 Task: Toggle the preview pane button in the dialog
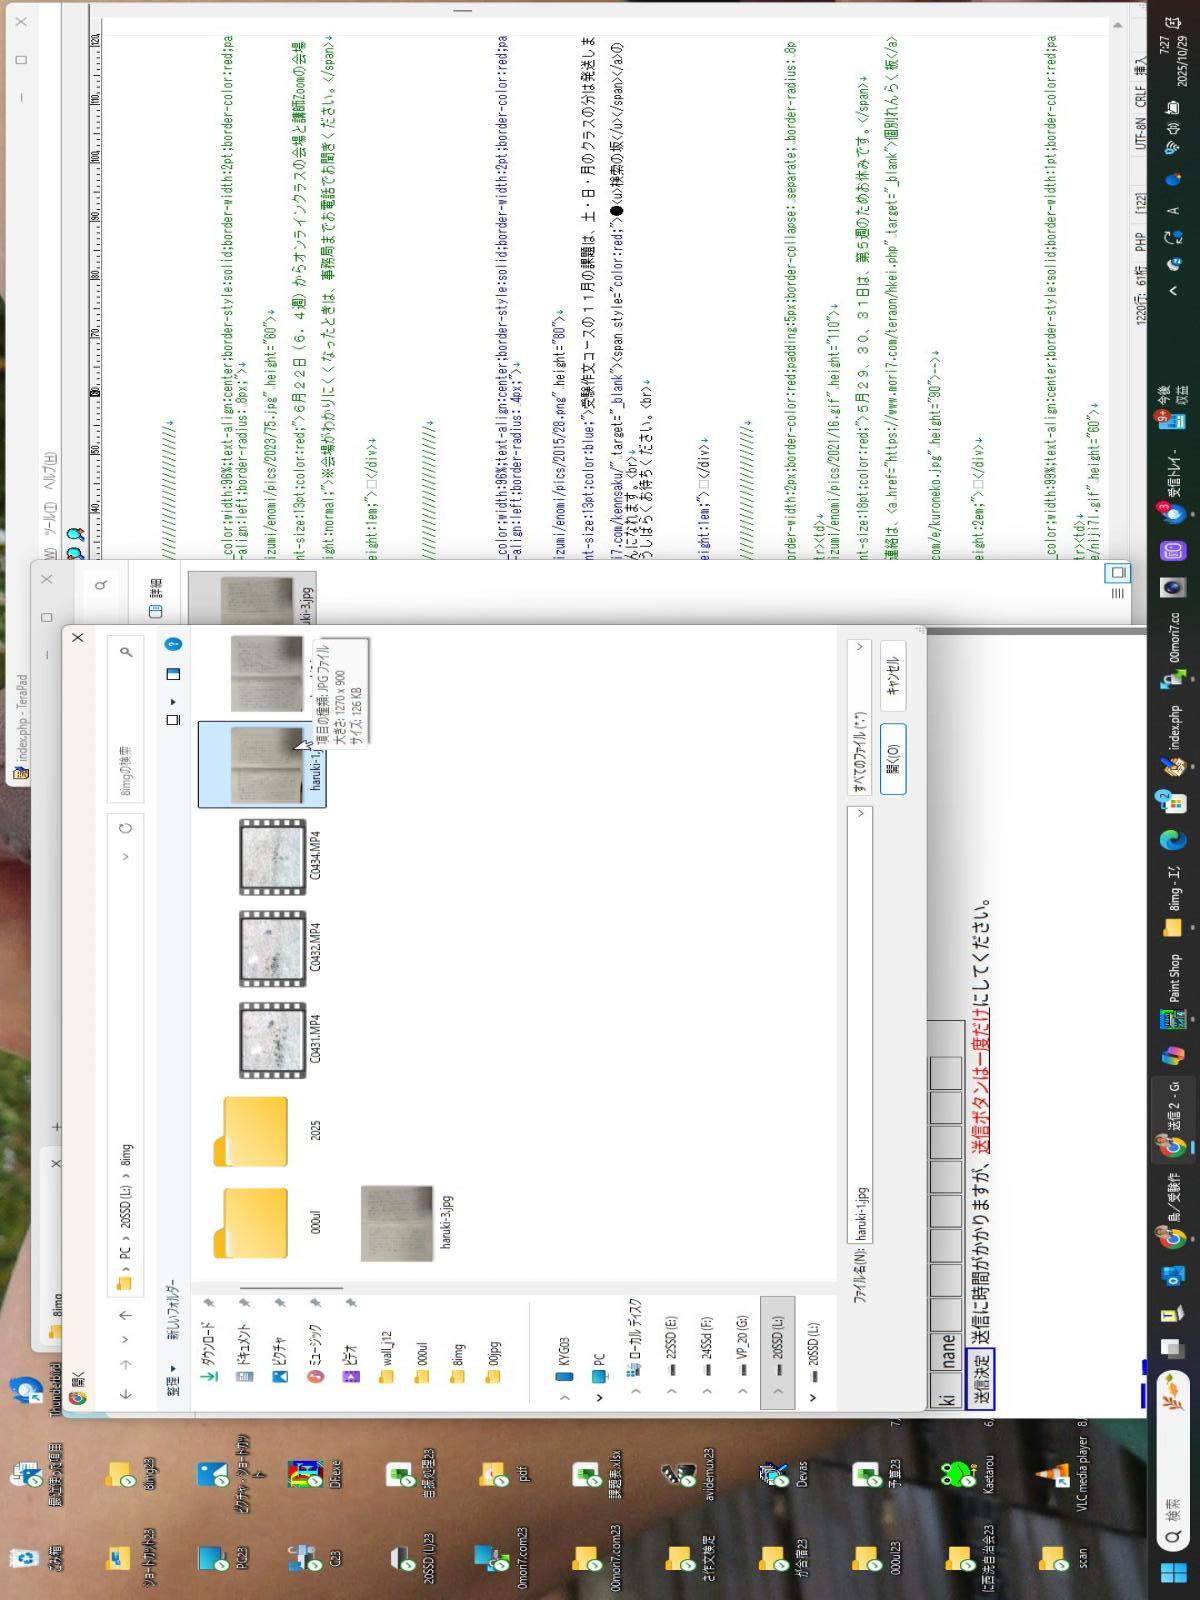pyautogui.click(x=172, y=674)
